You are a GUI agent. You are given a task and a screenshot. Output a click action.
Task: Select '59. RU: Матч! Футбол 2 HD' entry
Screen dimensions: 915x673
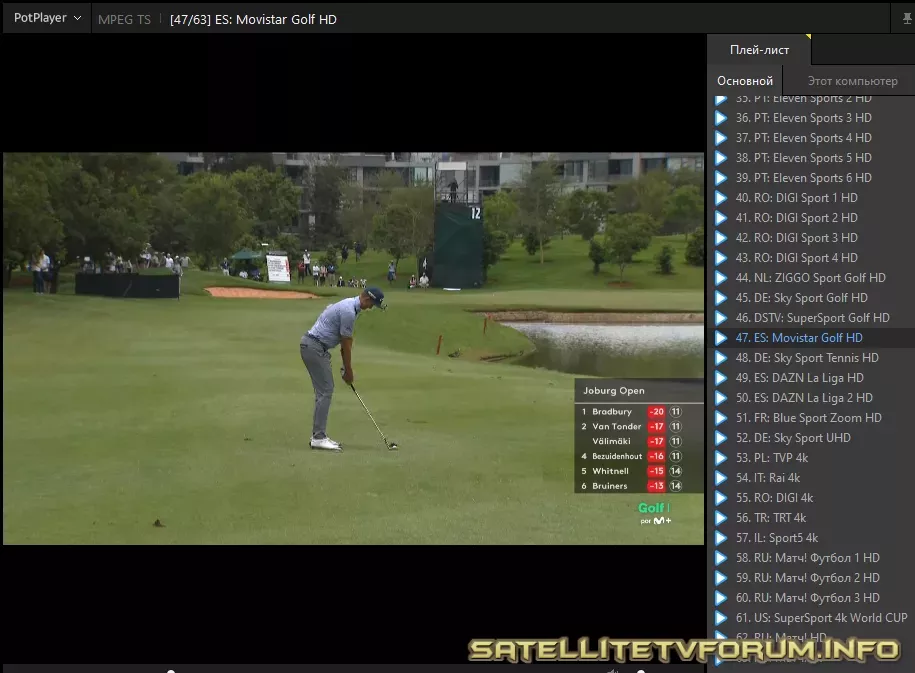point(808,578)
